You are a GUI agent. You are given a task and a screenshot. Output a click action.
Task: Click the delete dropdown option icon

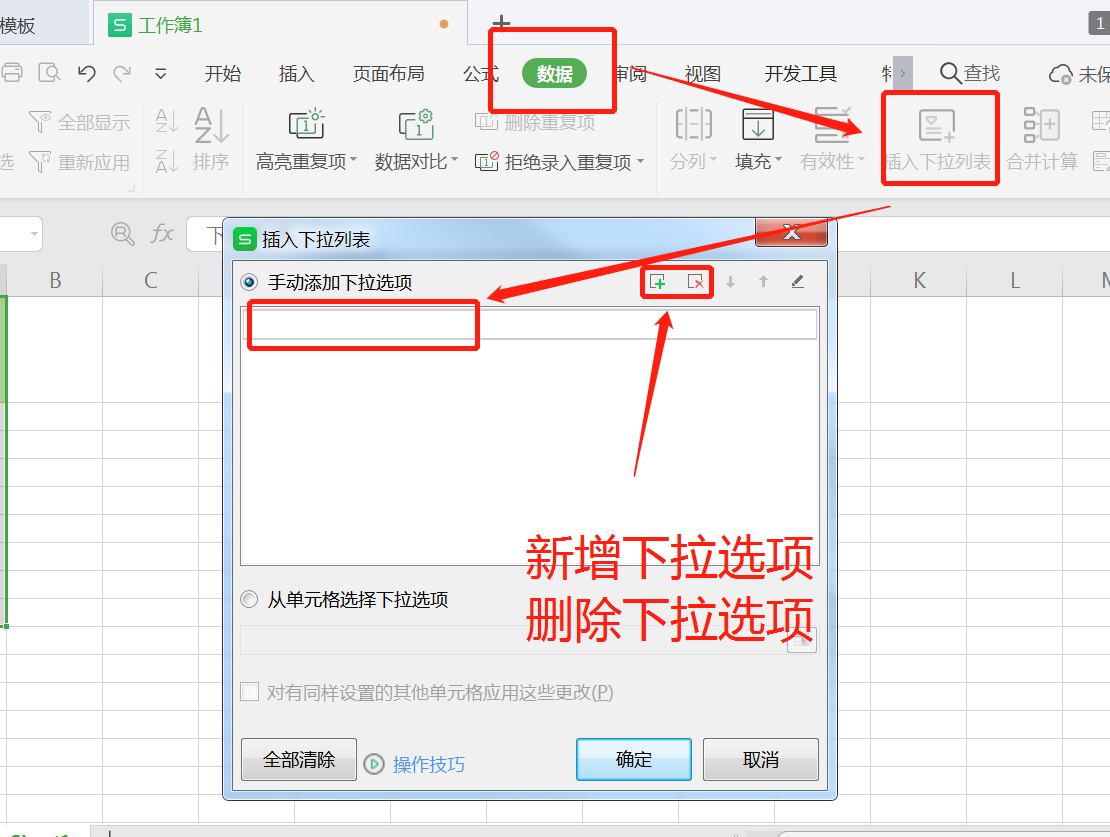click(x=696, y=282)
